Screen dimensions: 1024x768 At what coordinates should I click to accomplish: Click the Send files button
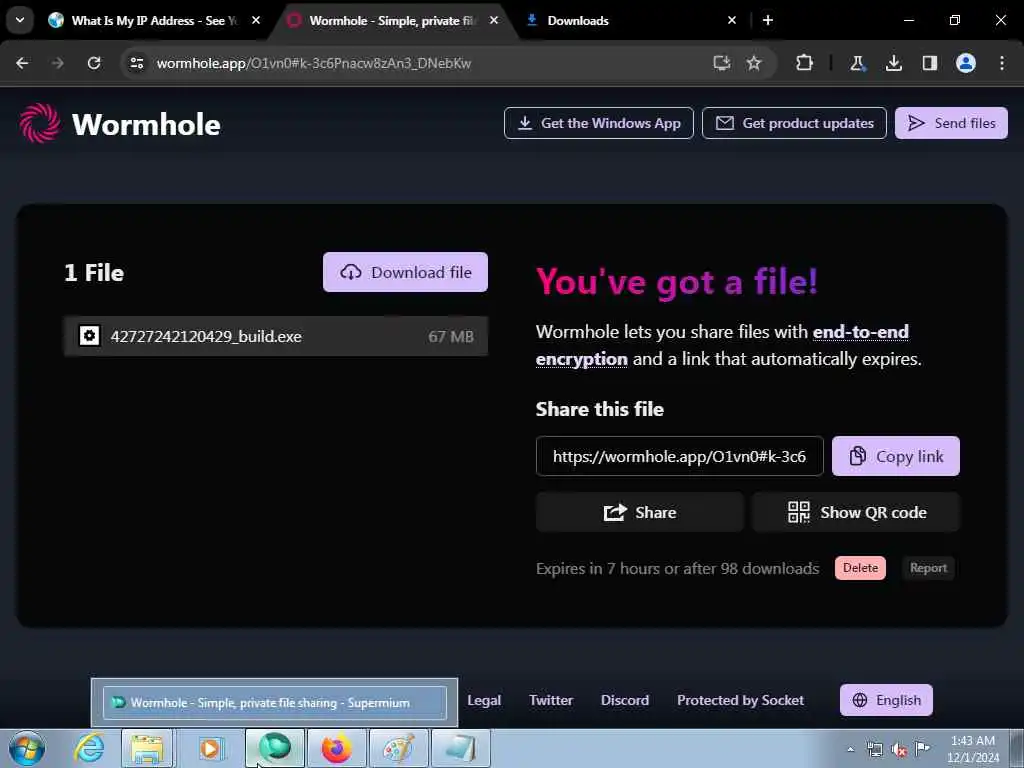coord(951,123)
